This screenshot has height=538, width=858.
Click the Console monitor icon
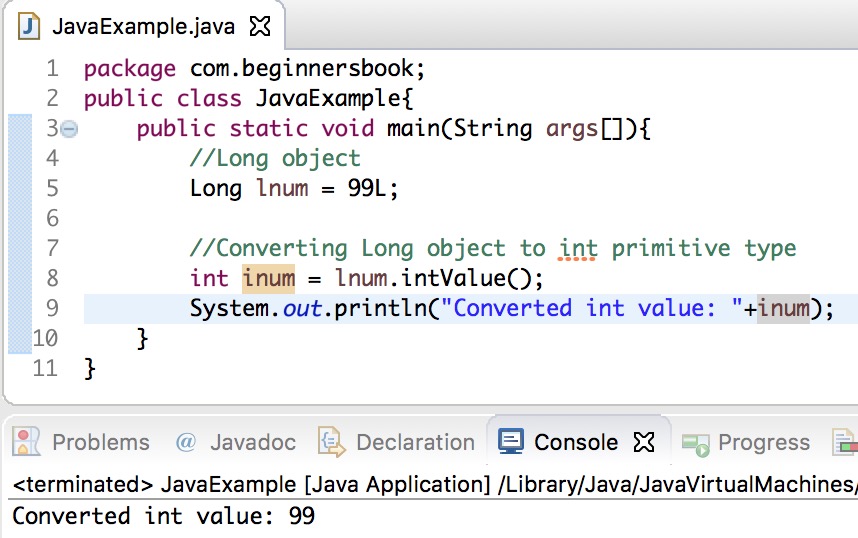pos(511,442)
